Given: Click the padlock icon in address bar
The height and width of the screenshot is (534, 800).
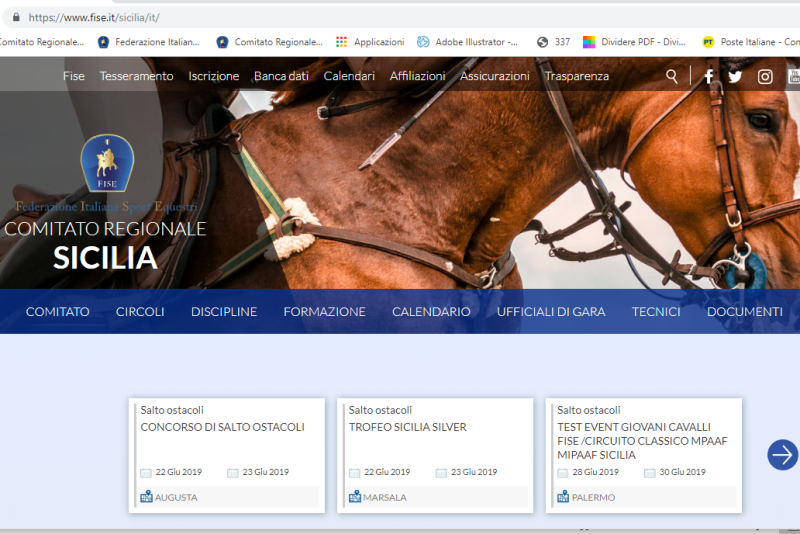Looking at the screenshot, I should pyautogui.click(x=16, y=17).
